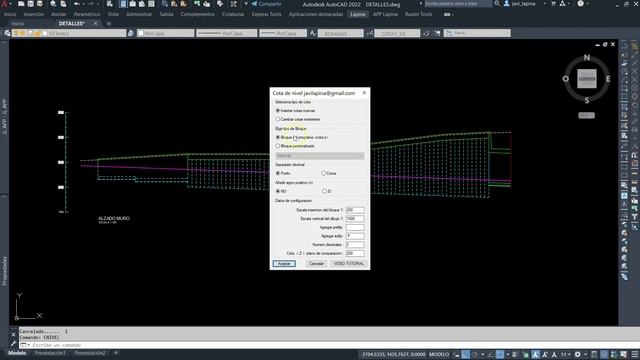Image resolution: width=640 pixels, height=360 pixels.
Task: Open the layer dropdown in toolbar
Action: pos(69,33)
